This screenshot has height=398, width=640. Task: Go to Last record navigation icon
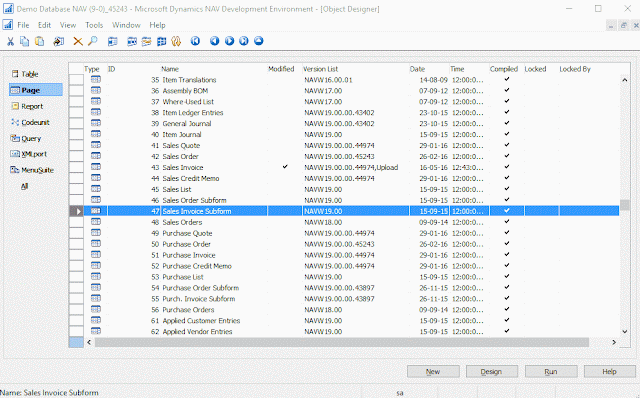(x=244, y=41)
